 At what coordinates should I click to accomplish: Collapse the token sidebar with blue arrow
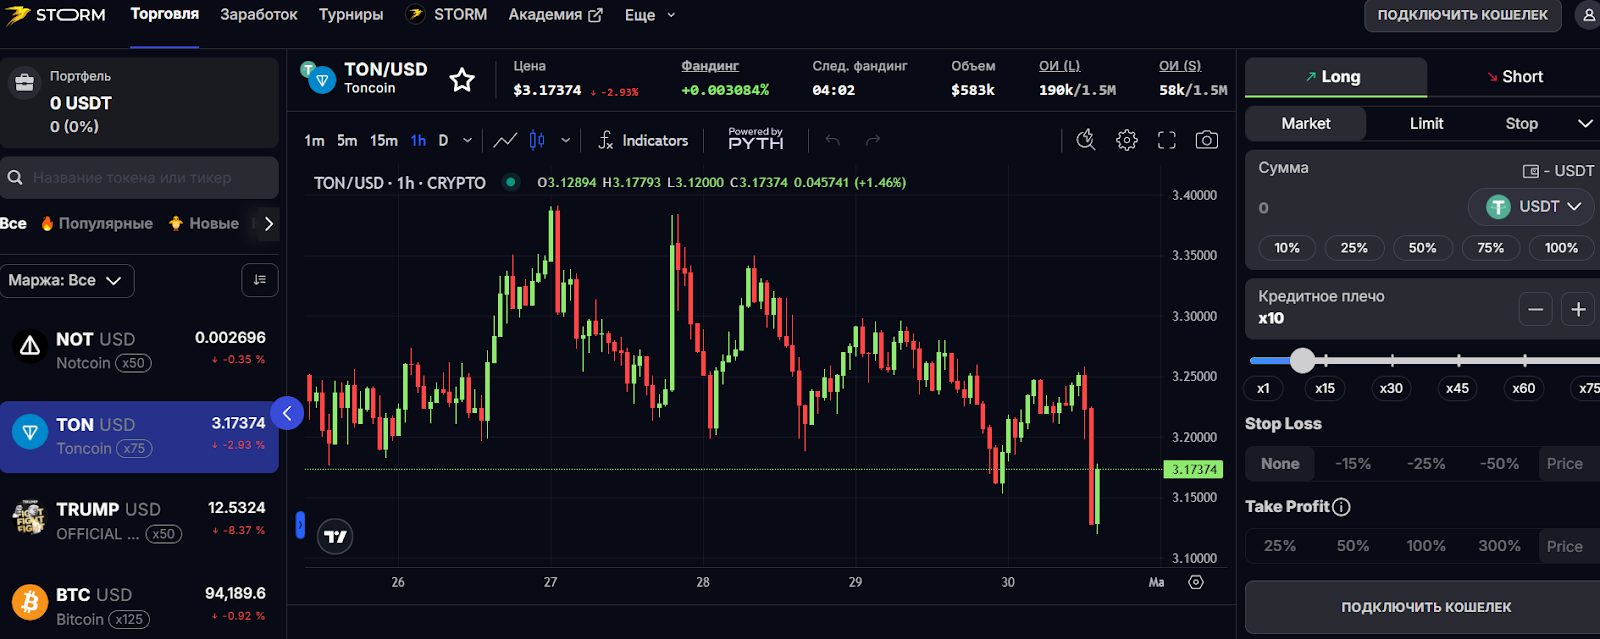[287, 412]
